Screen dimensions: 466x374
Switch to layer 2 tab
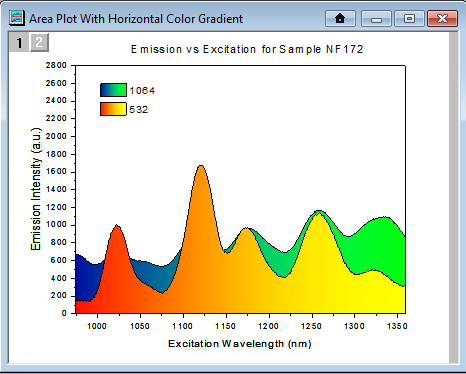39,42
